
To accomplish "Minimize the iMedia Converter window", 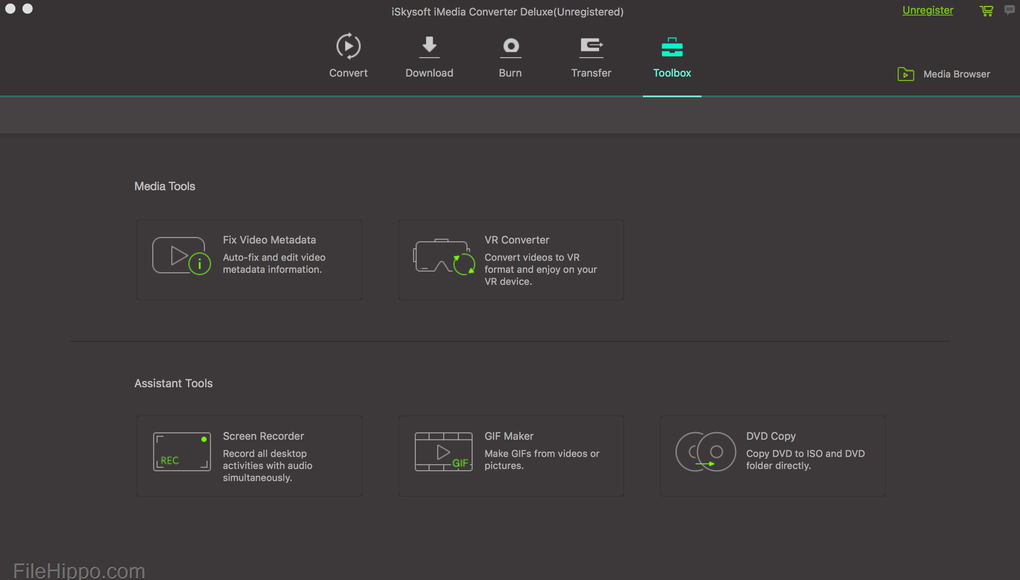I will [28, 9].
